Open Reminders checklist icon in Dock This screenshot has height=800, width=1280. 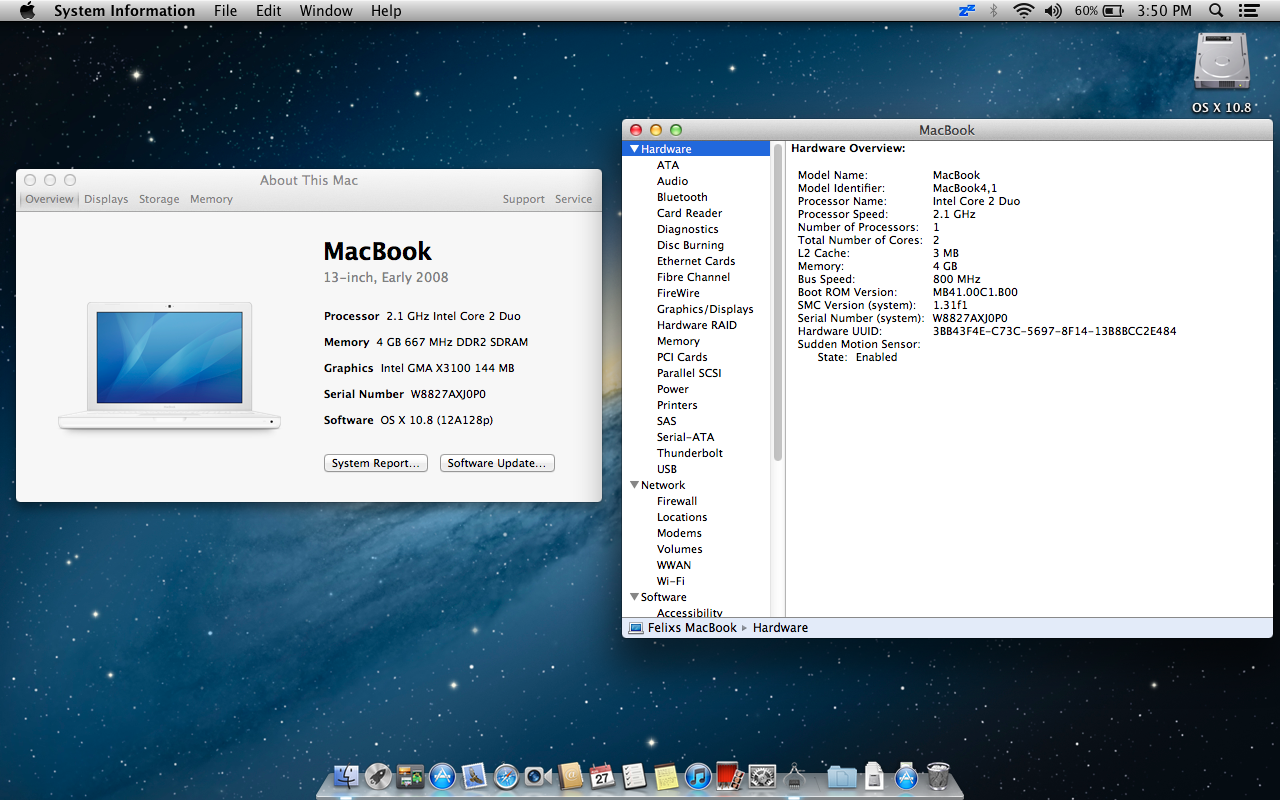(634, 776)
